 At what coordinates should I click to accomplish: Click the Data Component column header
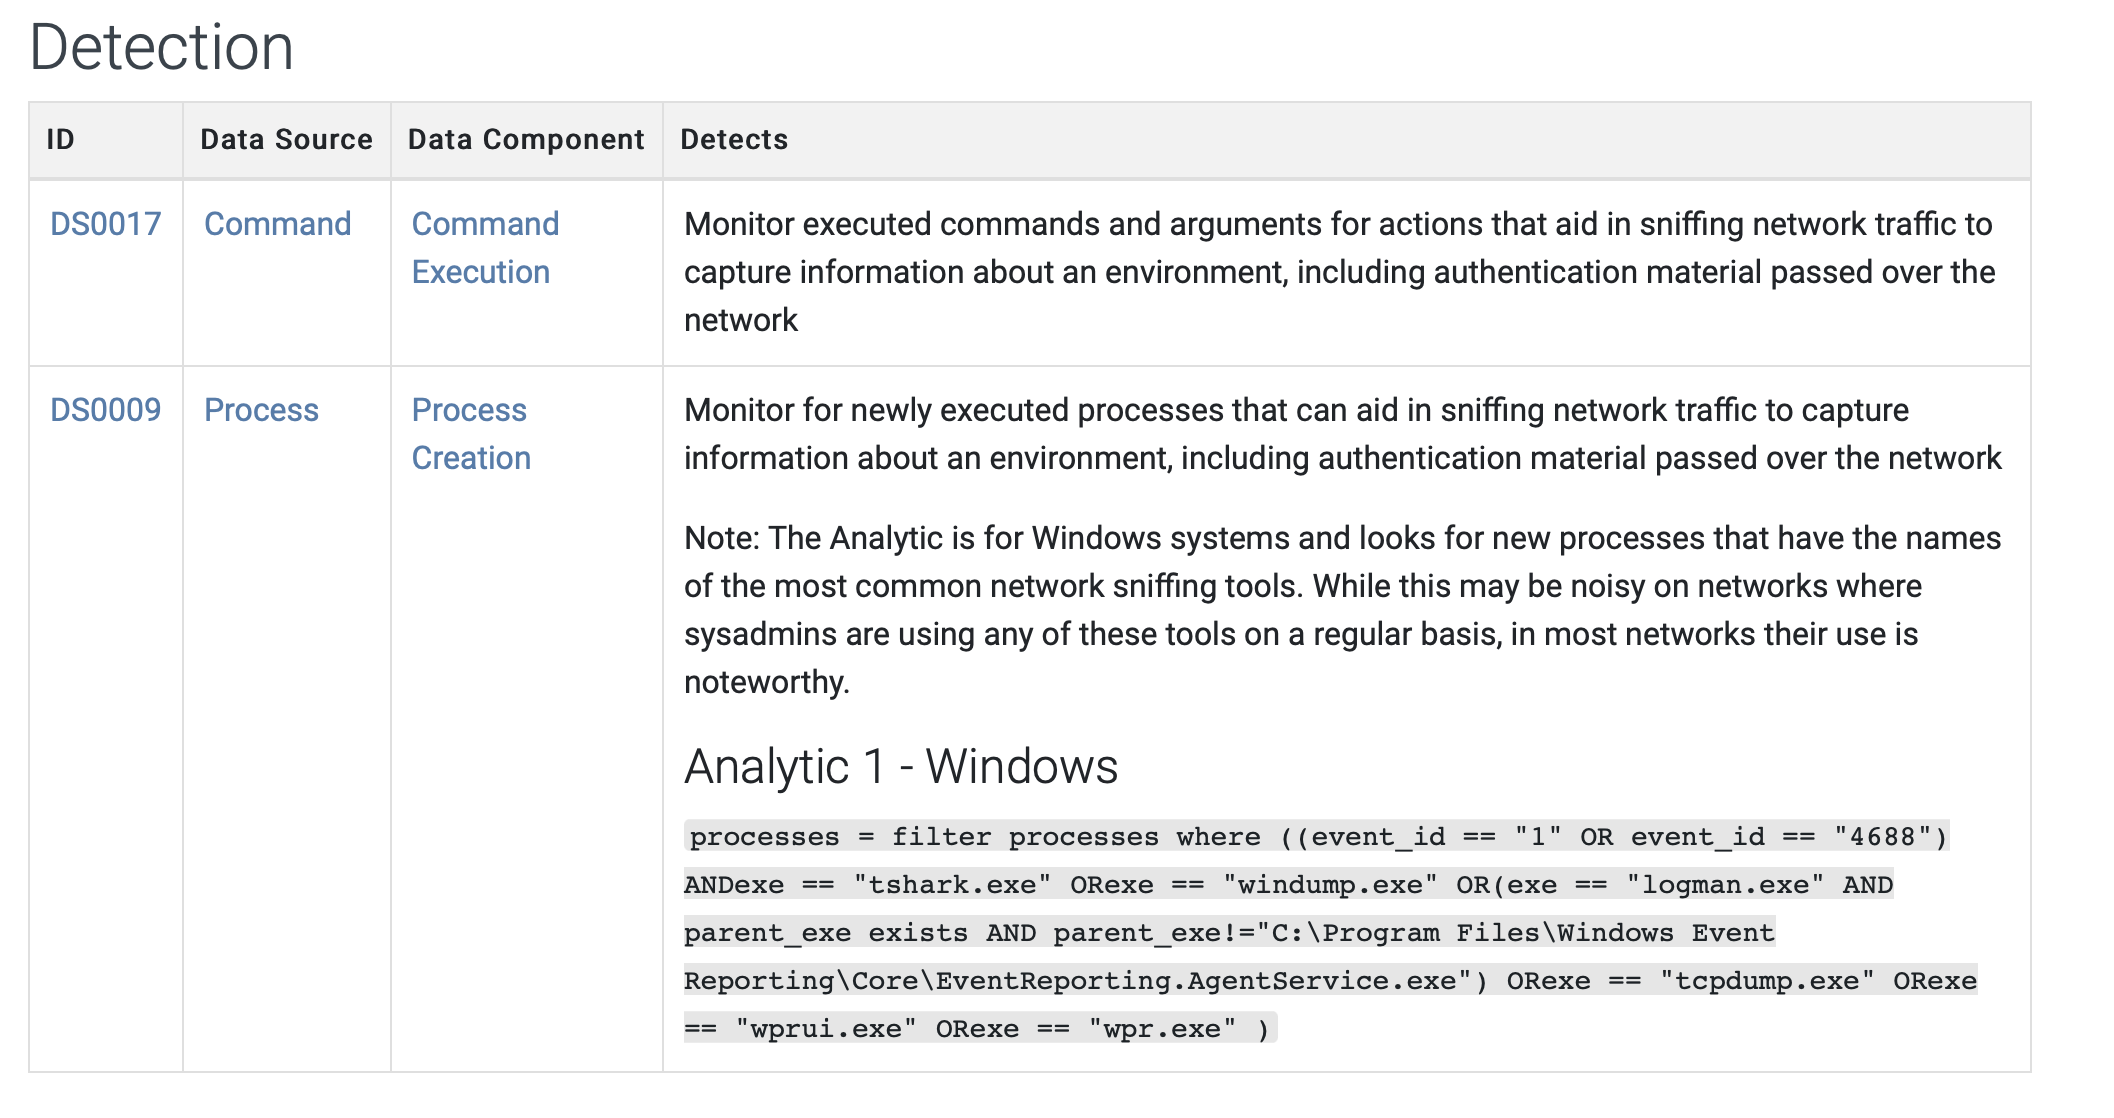526,140
